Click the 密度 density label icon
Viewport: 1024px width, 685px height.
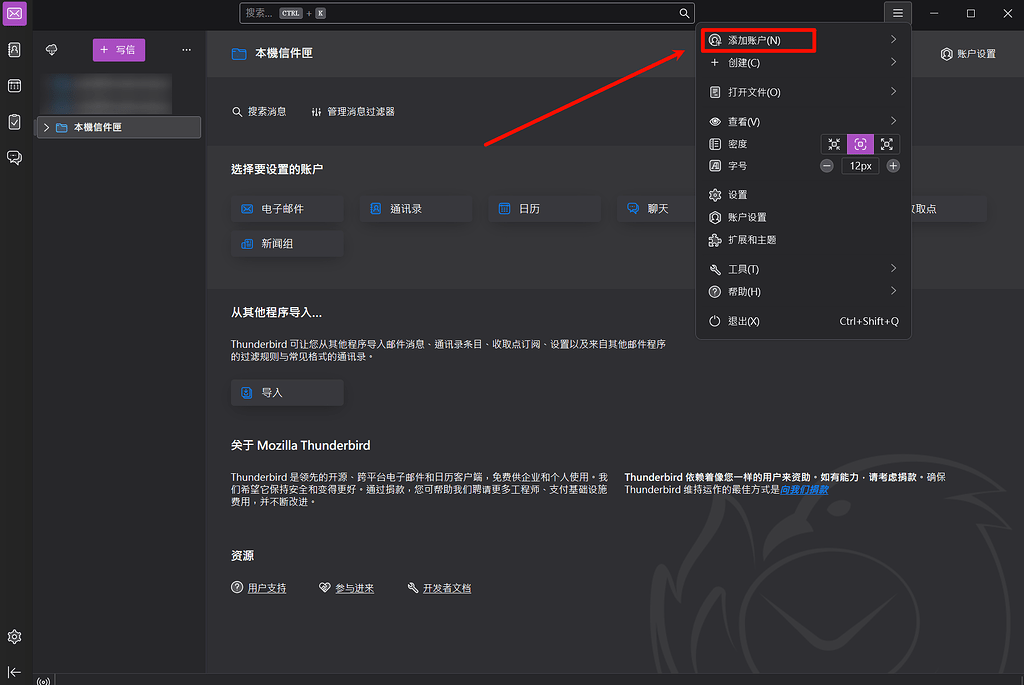(x=715, y=144)
